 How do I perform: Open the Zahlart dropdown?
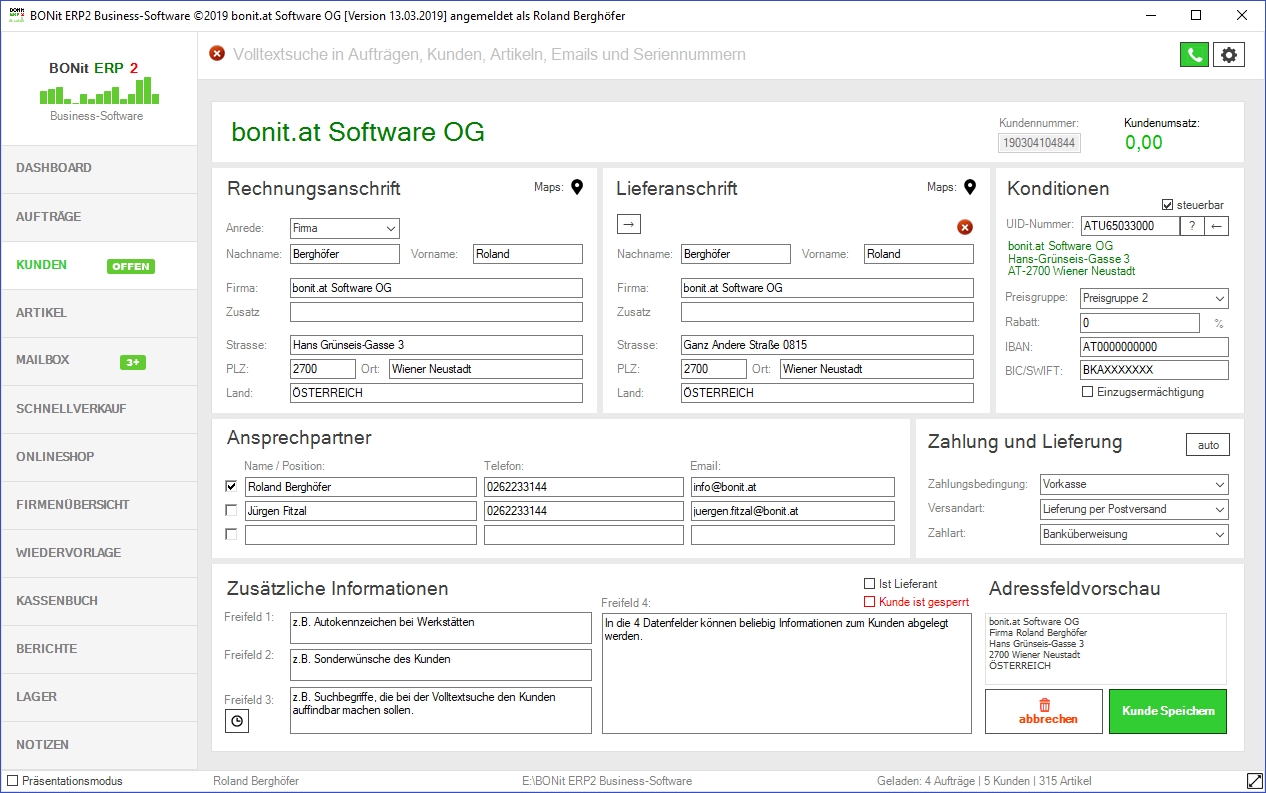[1134, 534]
